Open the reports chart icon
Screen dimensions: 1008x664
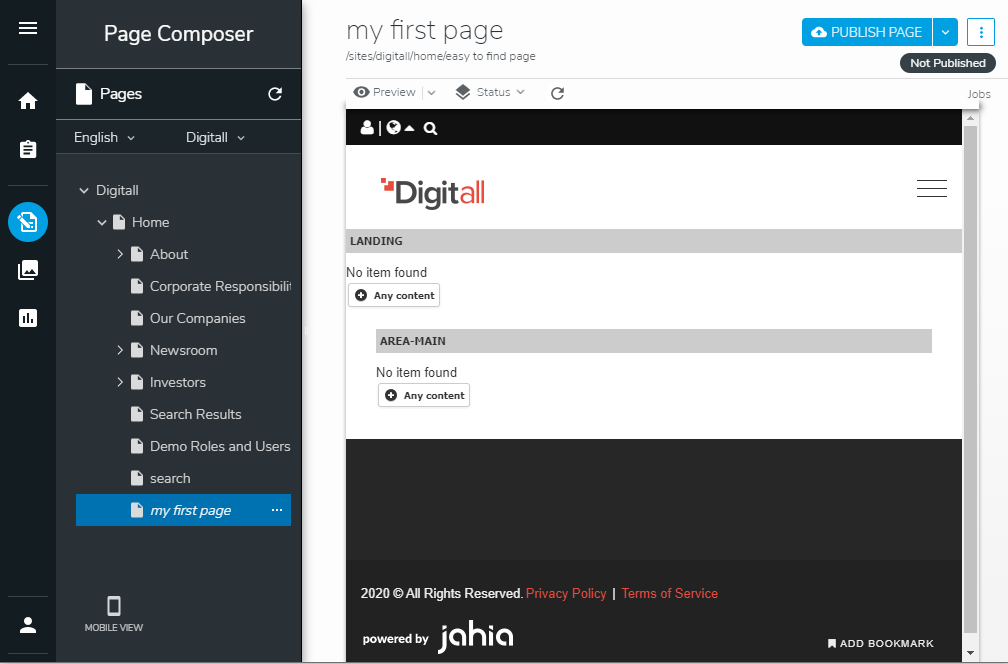pos(28,318)
